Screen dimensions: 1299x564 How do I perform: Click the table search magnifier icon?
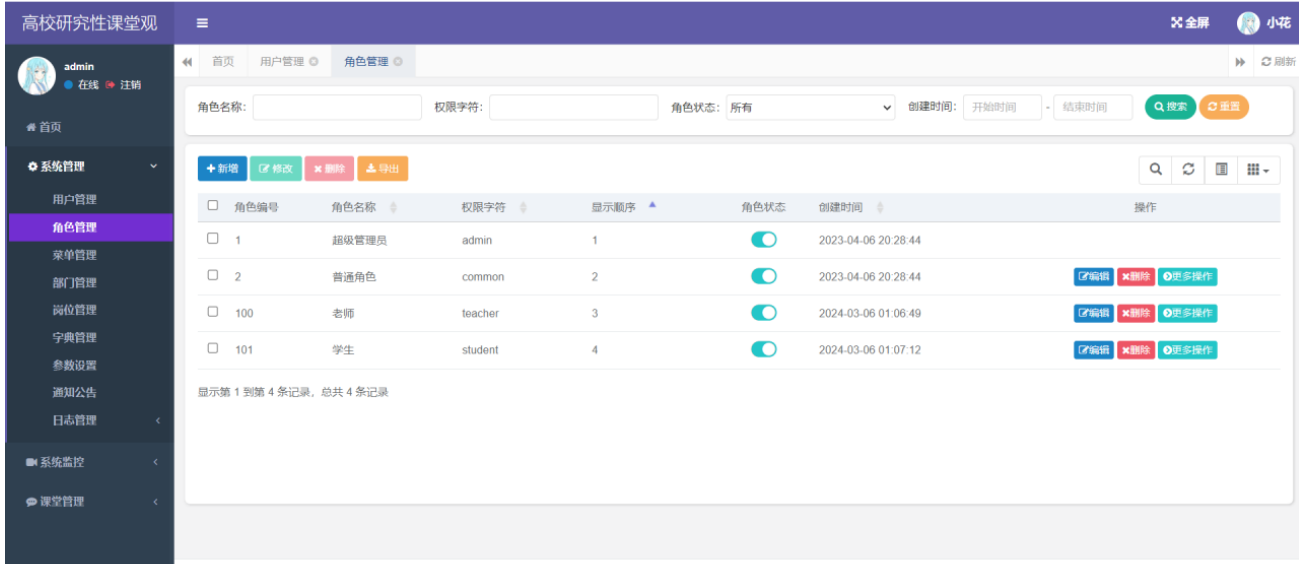1156,170
